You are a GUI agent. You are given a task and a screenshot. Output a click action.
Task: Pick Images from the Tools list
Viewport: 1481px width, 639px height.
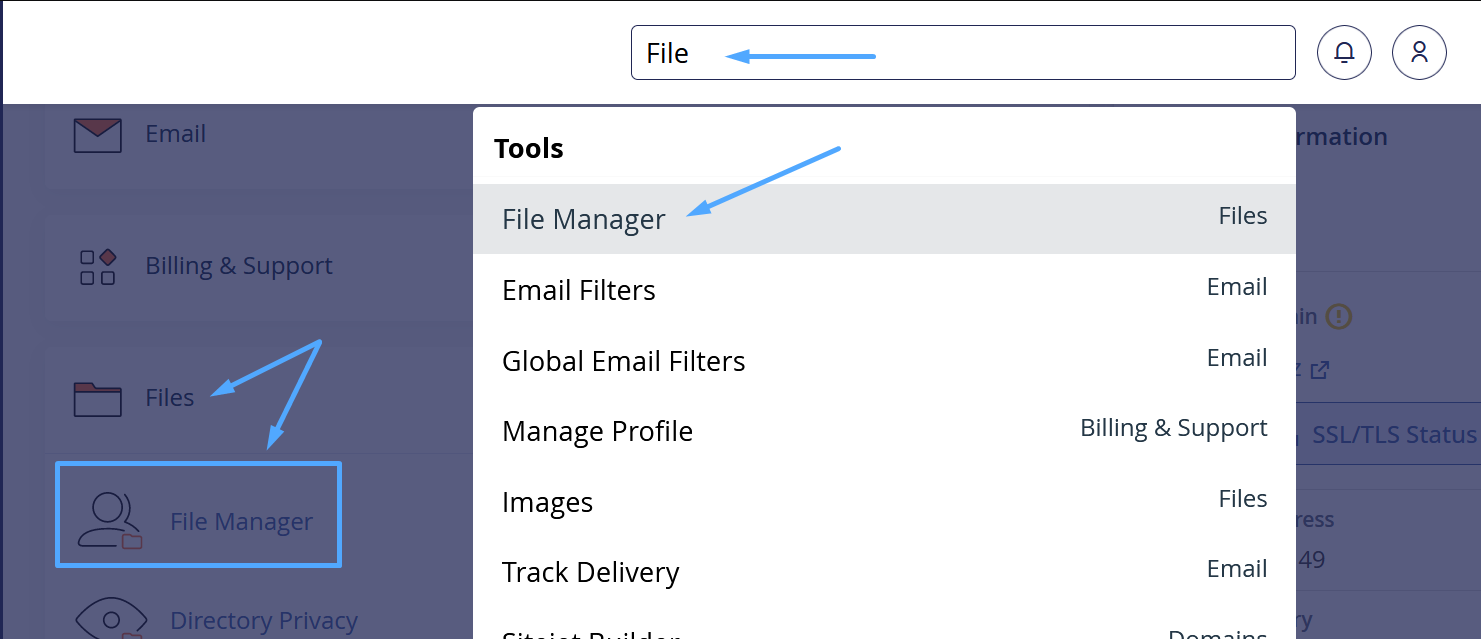[547, 502]
